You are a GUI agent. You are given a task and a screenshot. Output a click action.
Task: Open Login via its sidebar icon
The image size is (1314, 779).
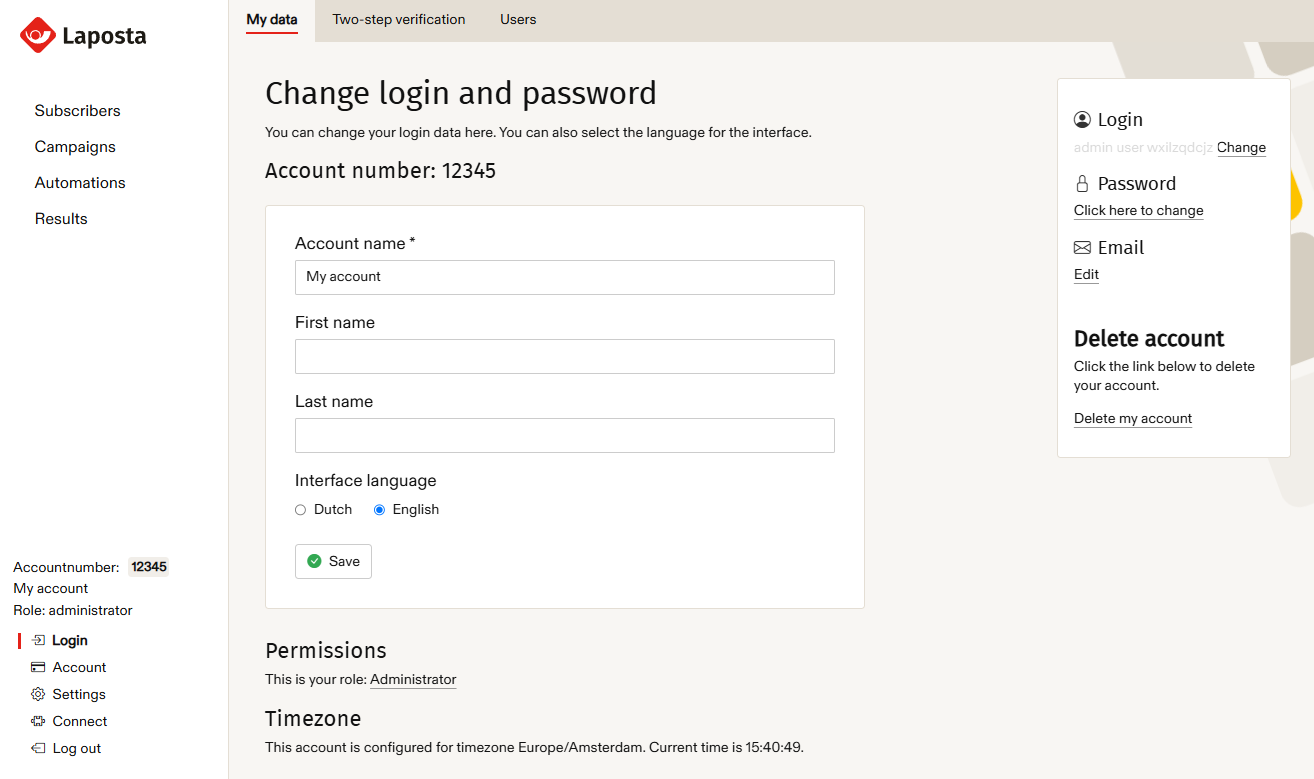click(38, 640)
